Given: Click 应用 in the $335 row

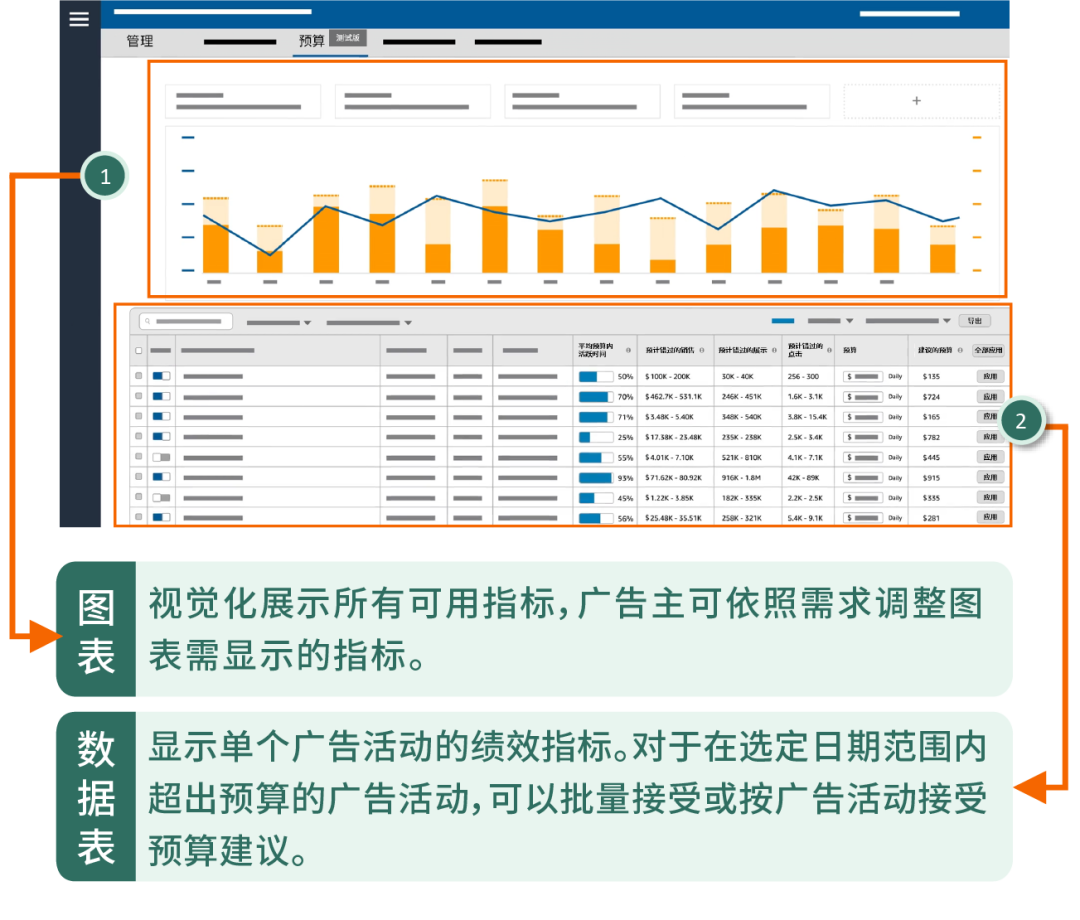Looking at the screenshot, I should (990, 497).
